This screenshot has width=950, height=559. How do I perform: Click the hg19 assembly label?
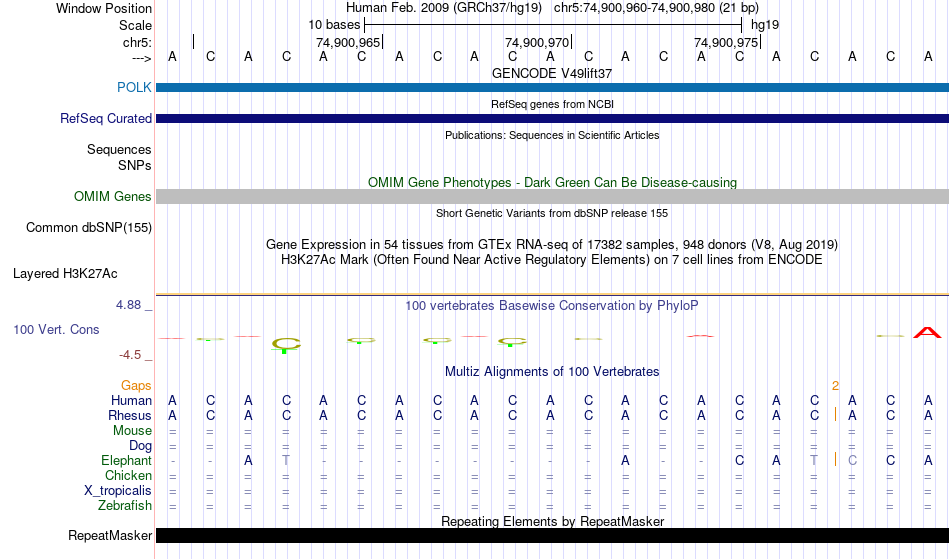[x=765, y=25]
